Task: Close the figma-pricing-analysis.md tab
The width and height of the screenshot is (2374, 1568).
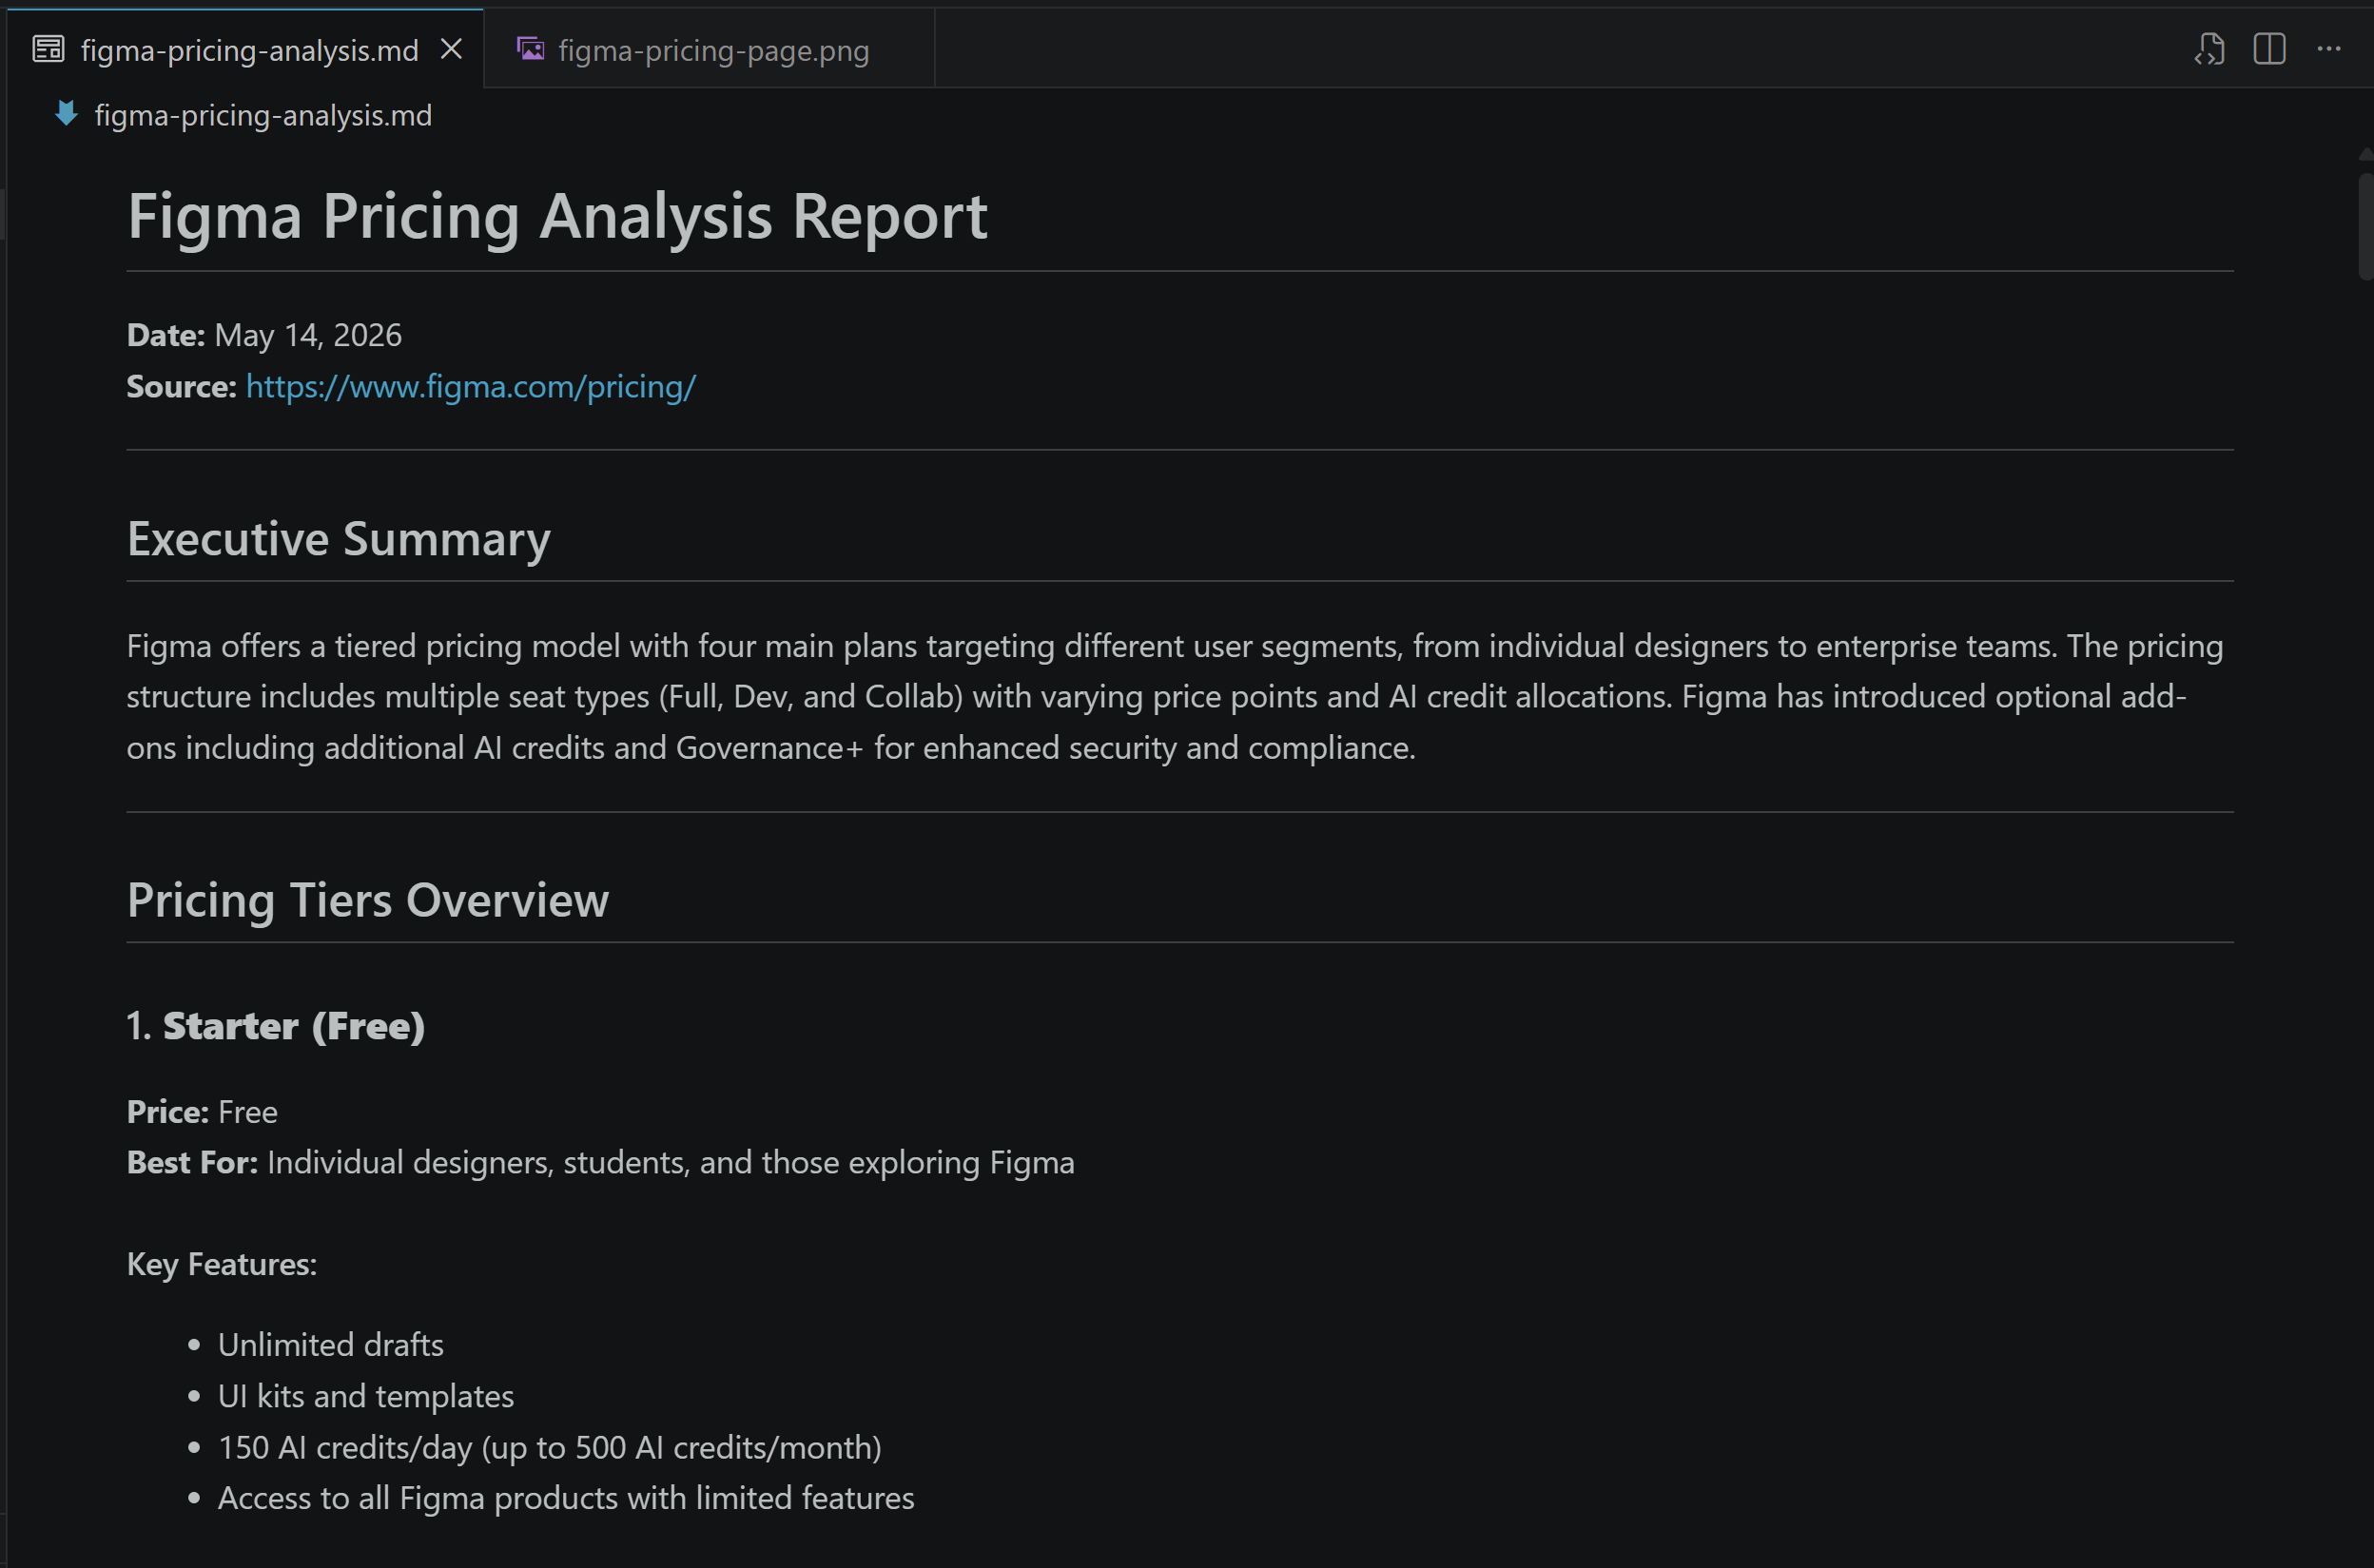Action: tap(451, 49)
